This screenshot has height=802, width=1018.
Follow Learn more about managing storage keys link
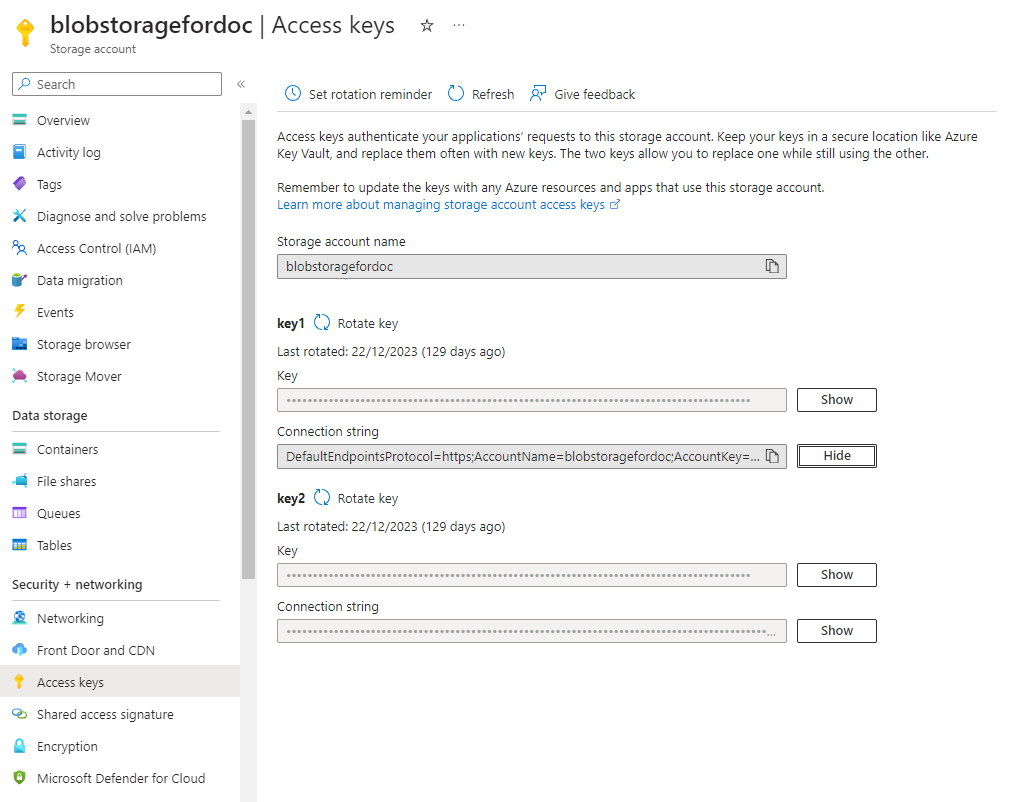coord(448,205)
